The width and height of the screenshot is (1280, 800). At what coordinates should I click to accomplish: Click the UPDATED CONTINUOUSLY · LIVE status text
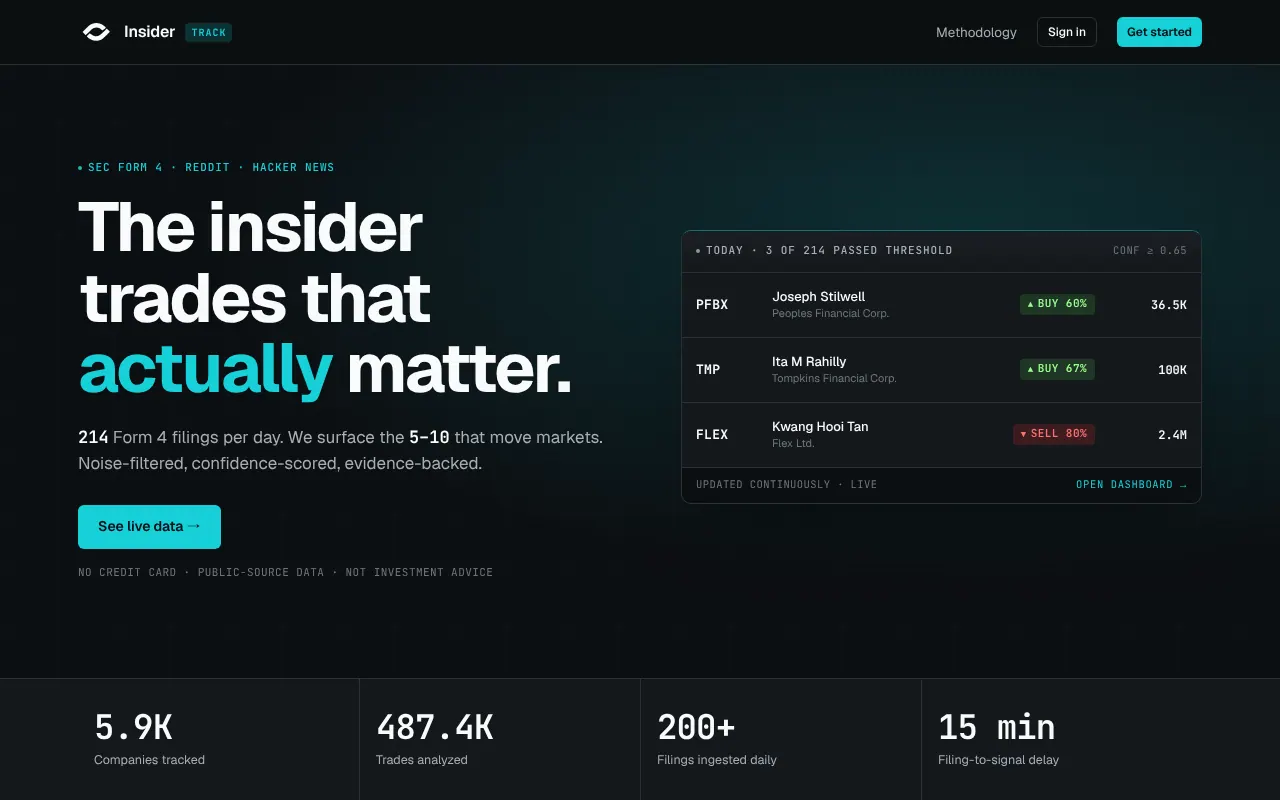(x=786, y=485)
